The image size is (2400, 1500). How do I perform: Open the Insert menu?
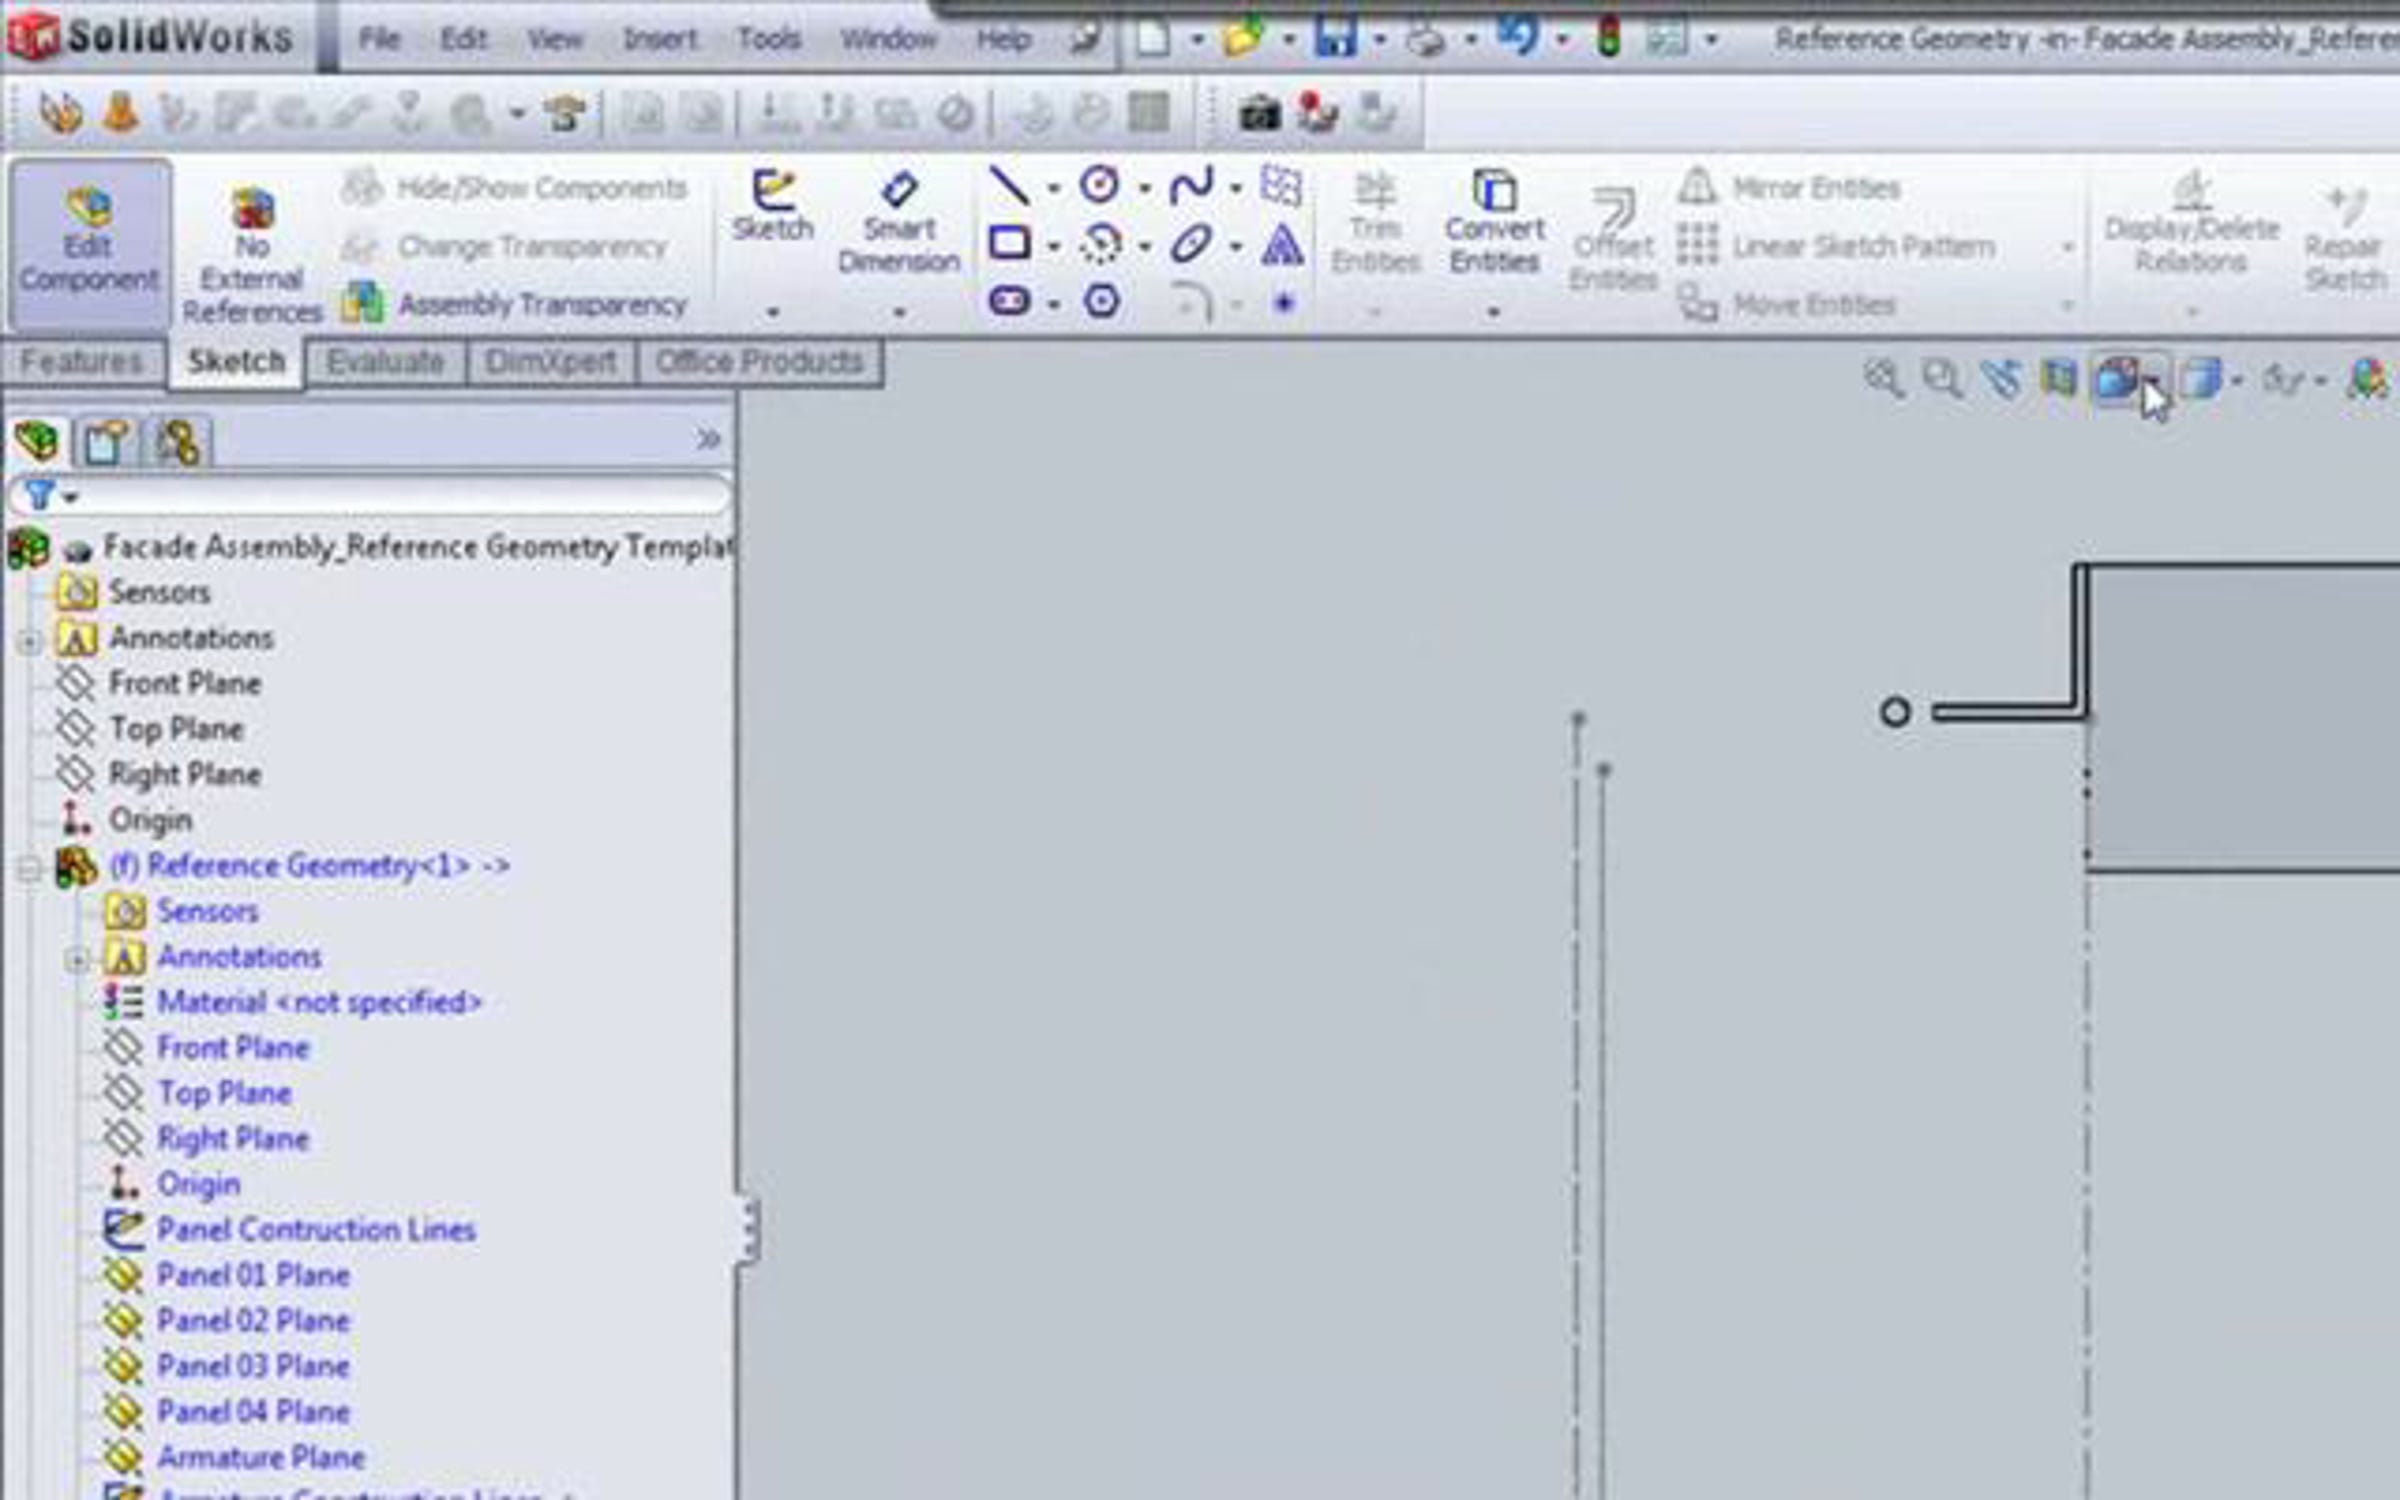pyautogui.click(x=659, y=39)
